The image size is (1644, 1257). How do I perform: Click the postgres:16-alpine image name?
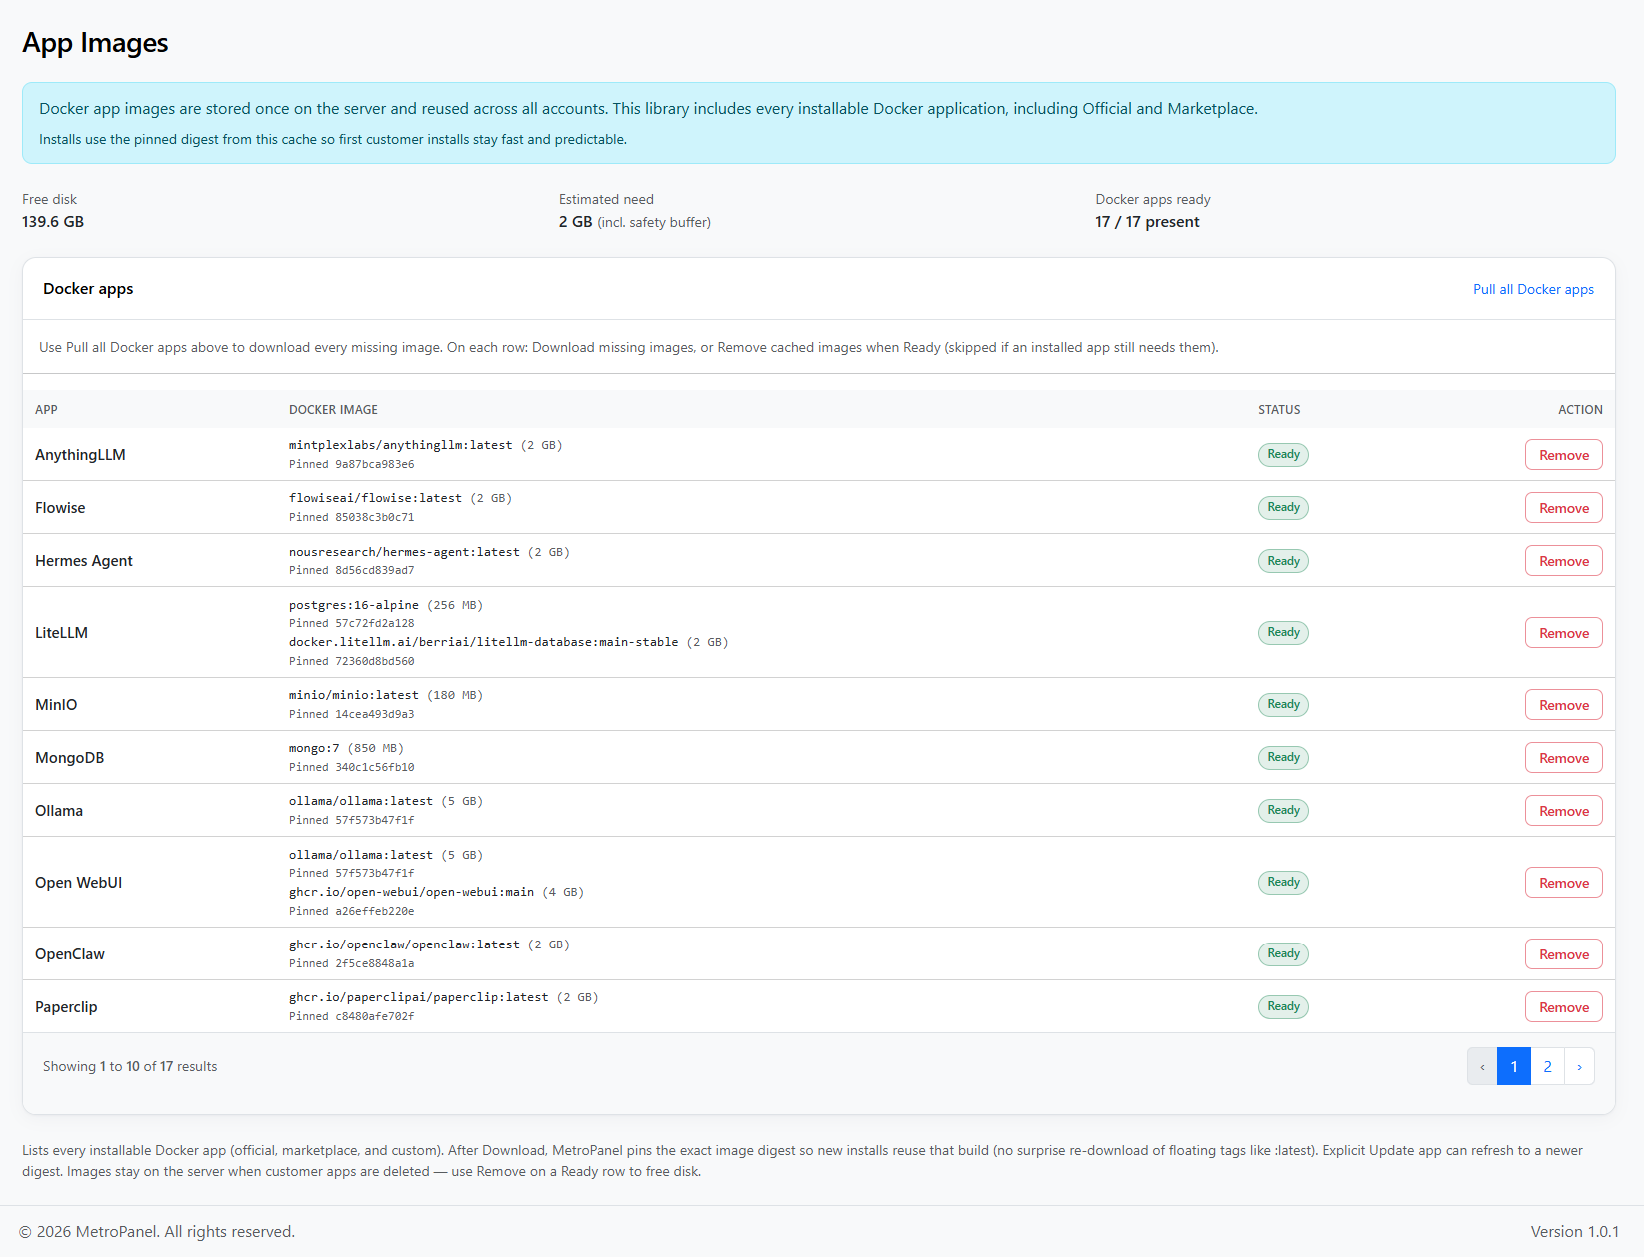click(x=354, y=605)
